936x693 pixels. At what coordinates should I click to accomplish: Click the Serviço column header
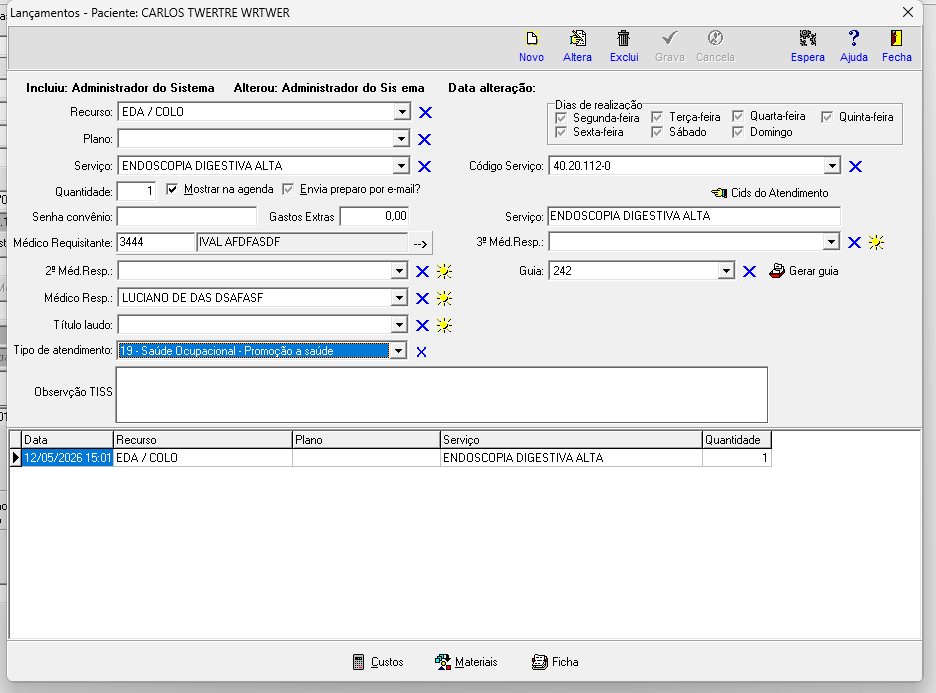(571, 440)
